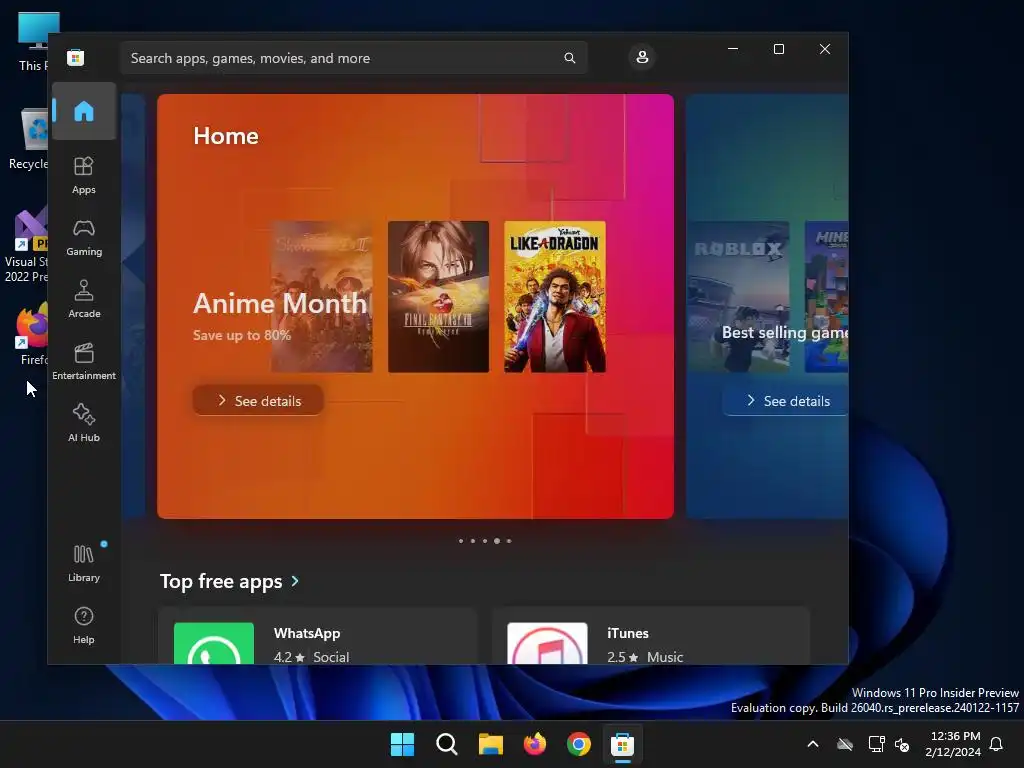Open the Arcade section
The image size is (1024, 768).
[84, 299]
